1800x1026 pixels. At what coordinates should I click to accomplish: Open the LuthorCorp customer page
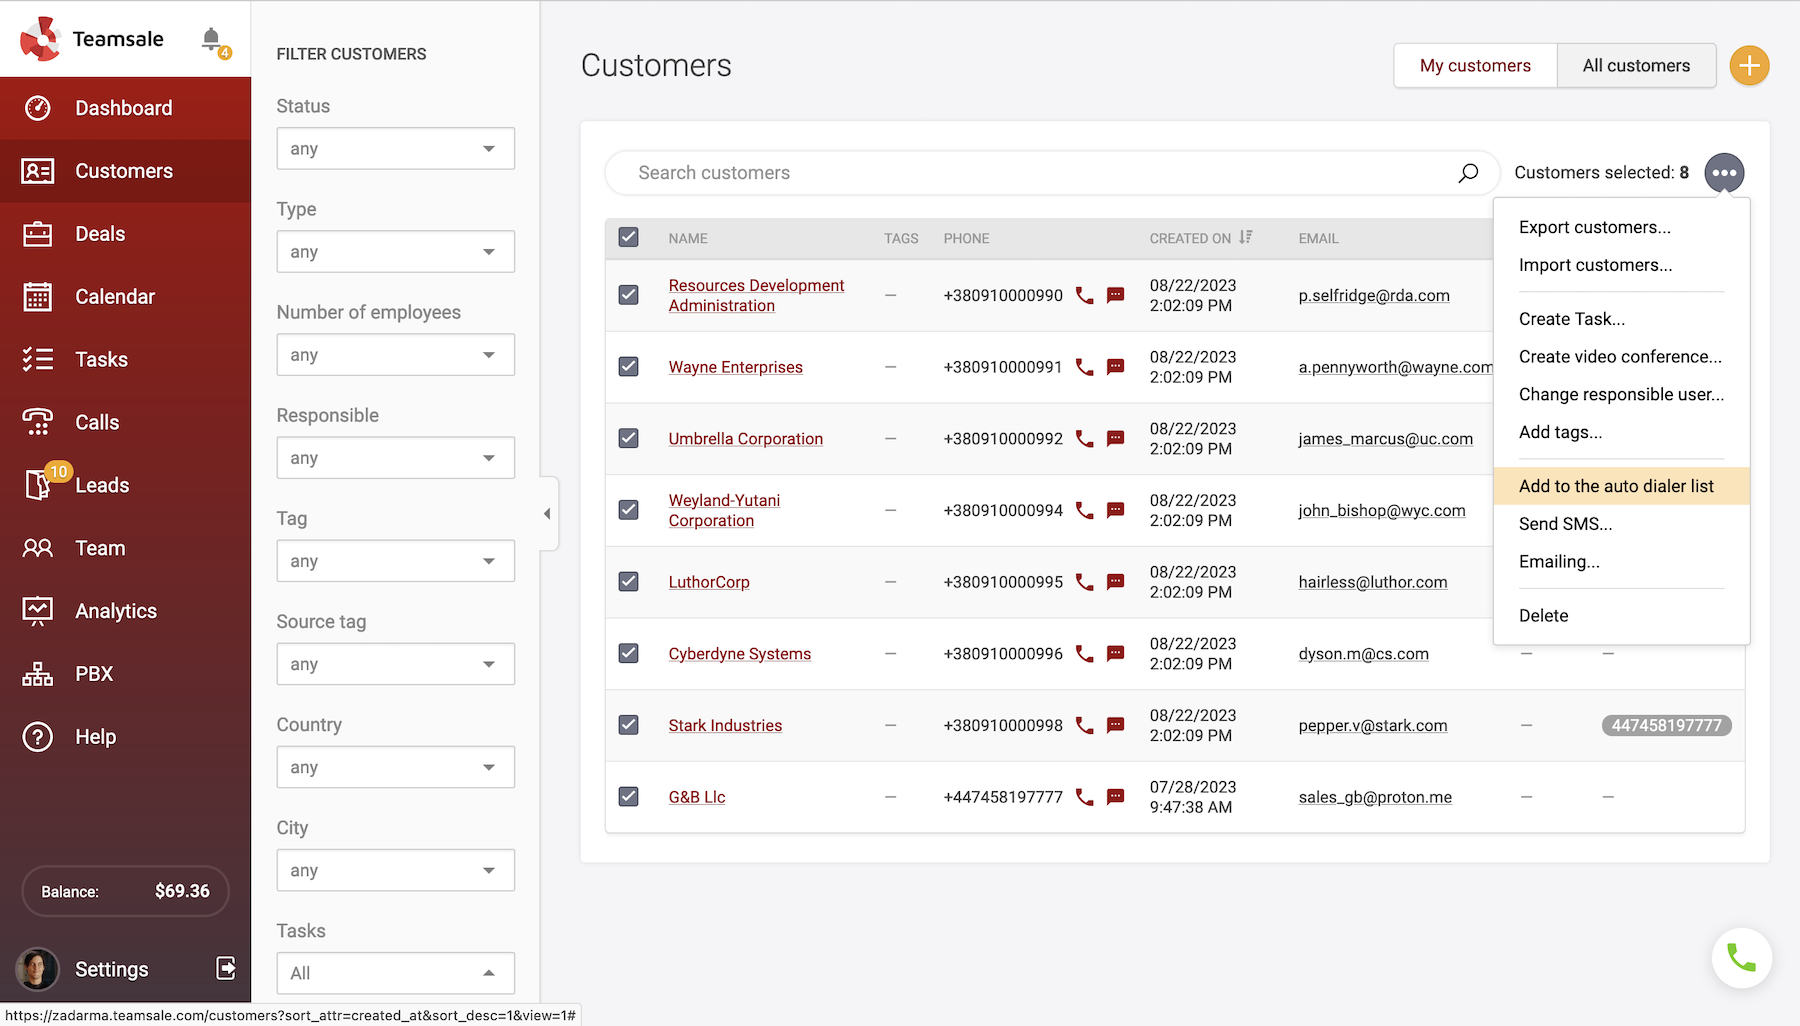[x=709, y=581]
